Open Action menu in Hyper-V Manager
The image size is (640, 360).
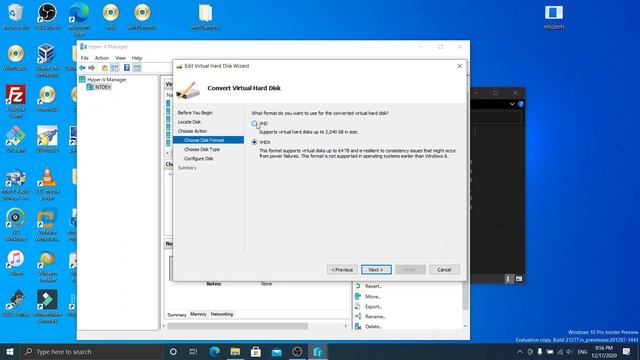(102, 58)
